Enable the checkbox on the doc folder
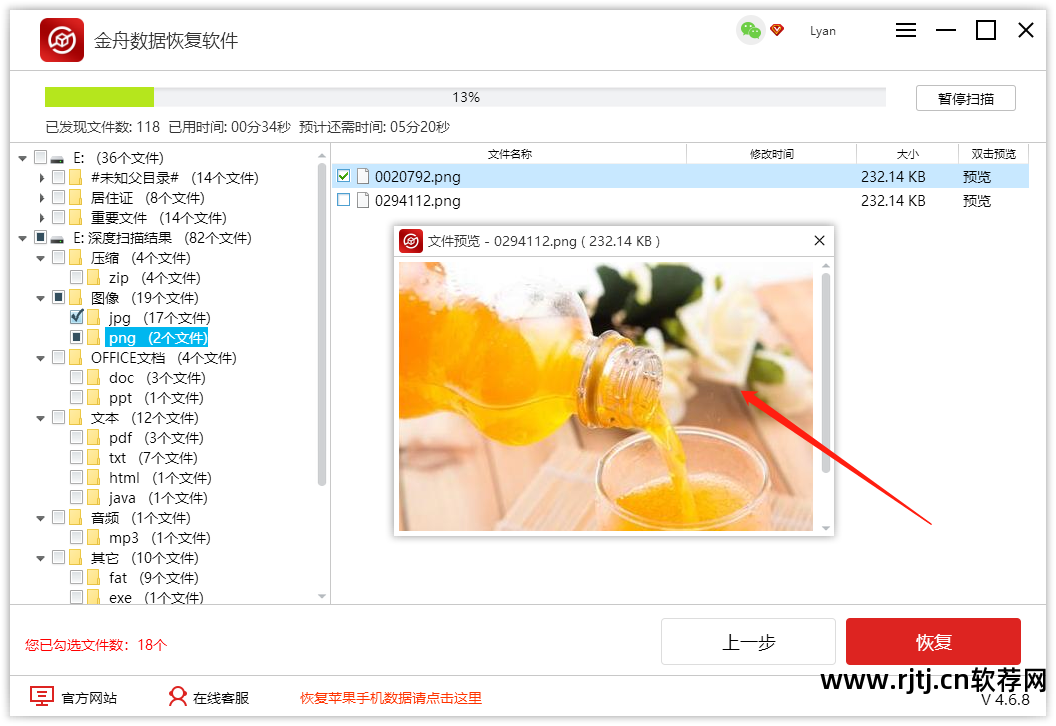This screenshot has width=1056, height=726. (x=75, y=377)
